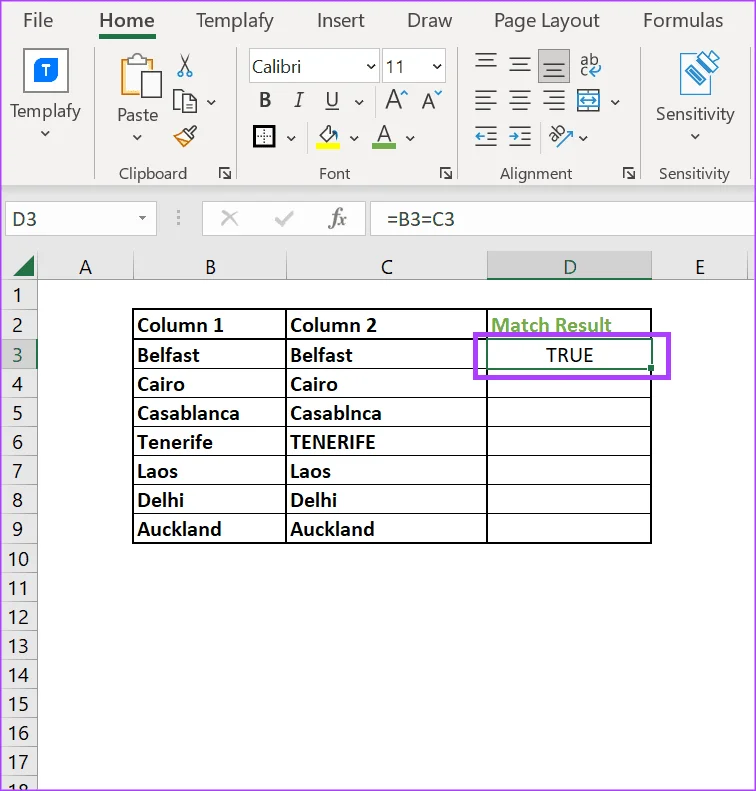The height and width of the screenshot is (791, 756).
Task: Decrease indent
Action: point(486,136)
